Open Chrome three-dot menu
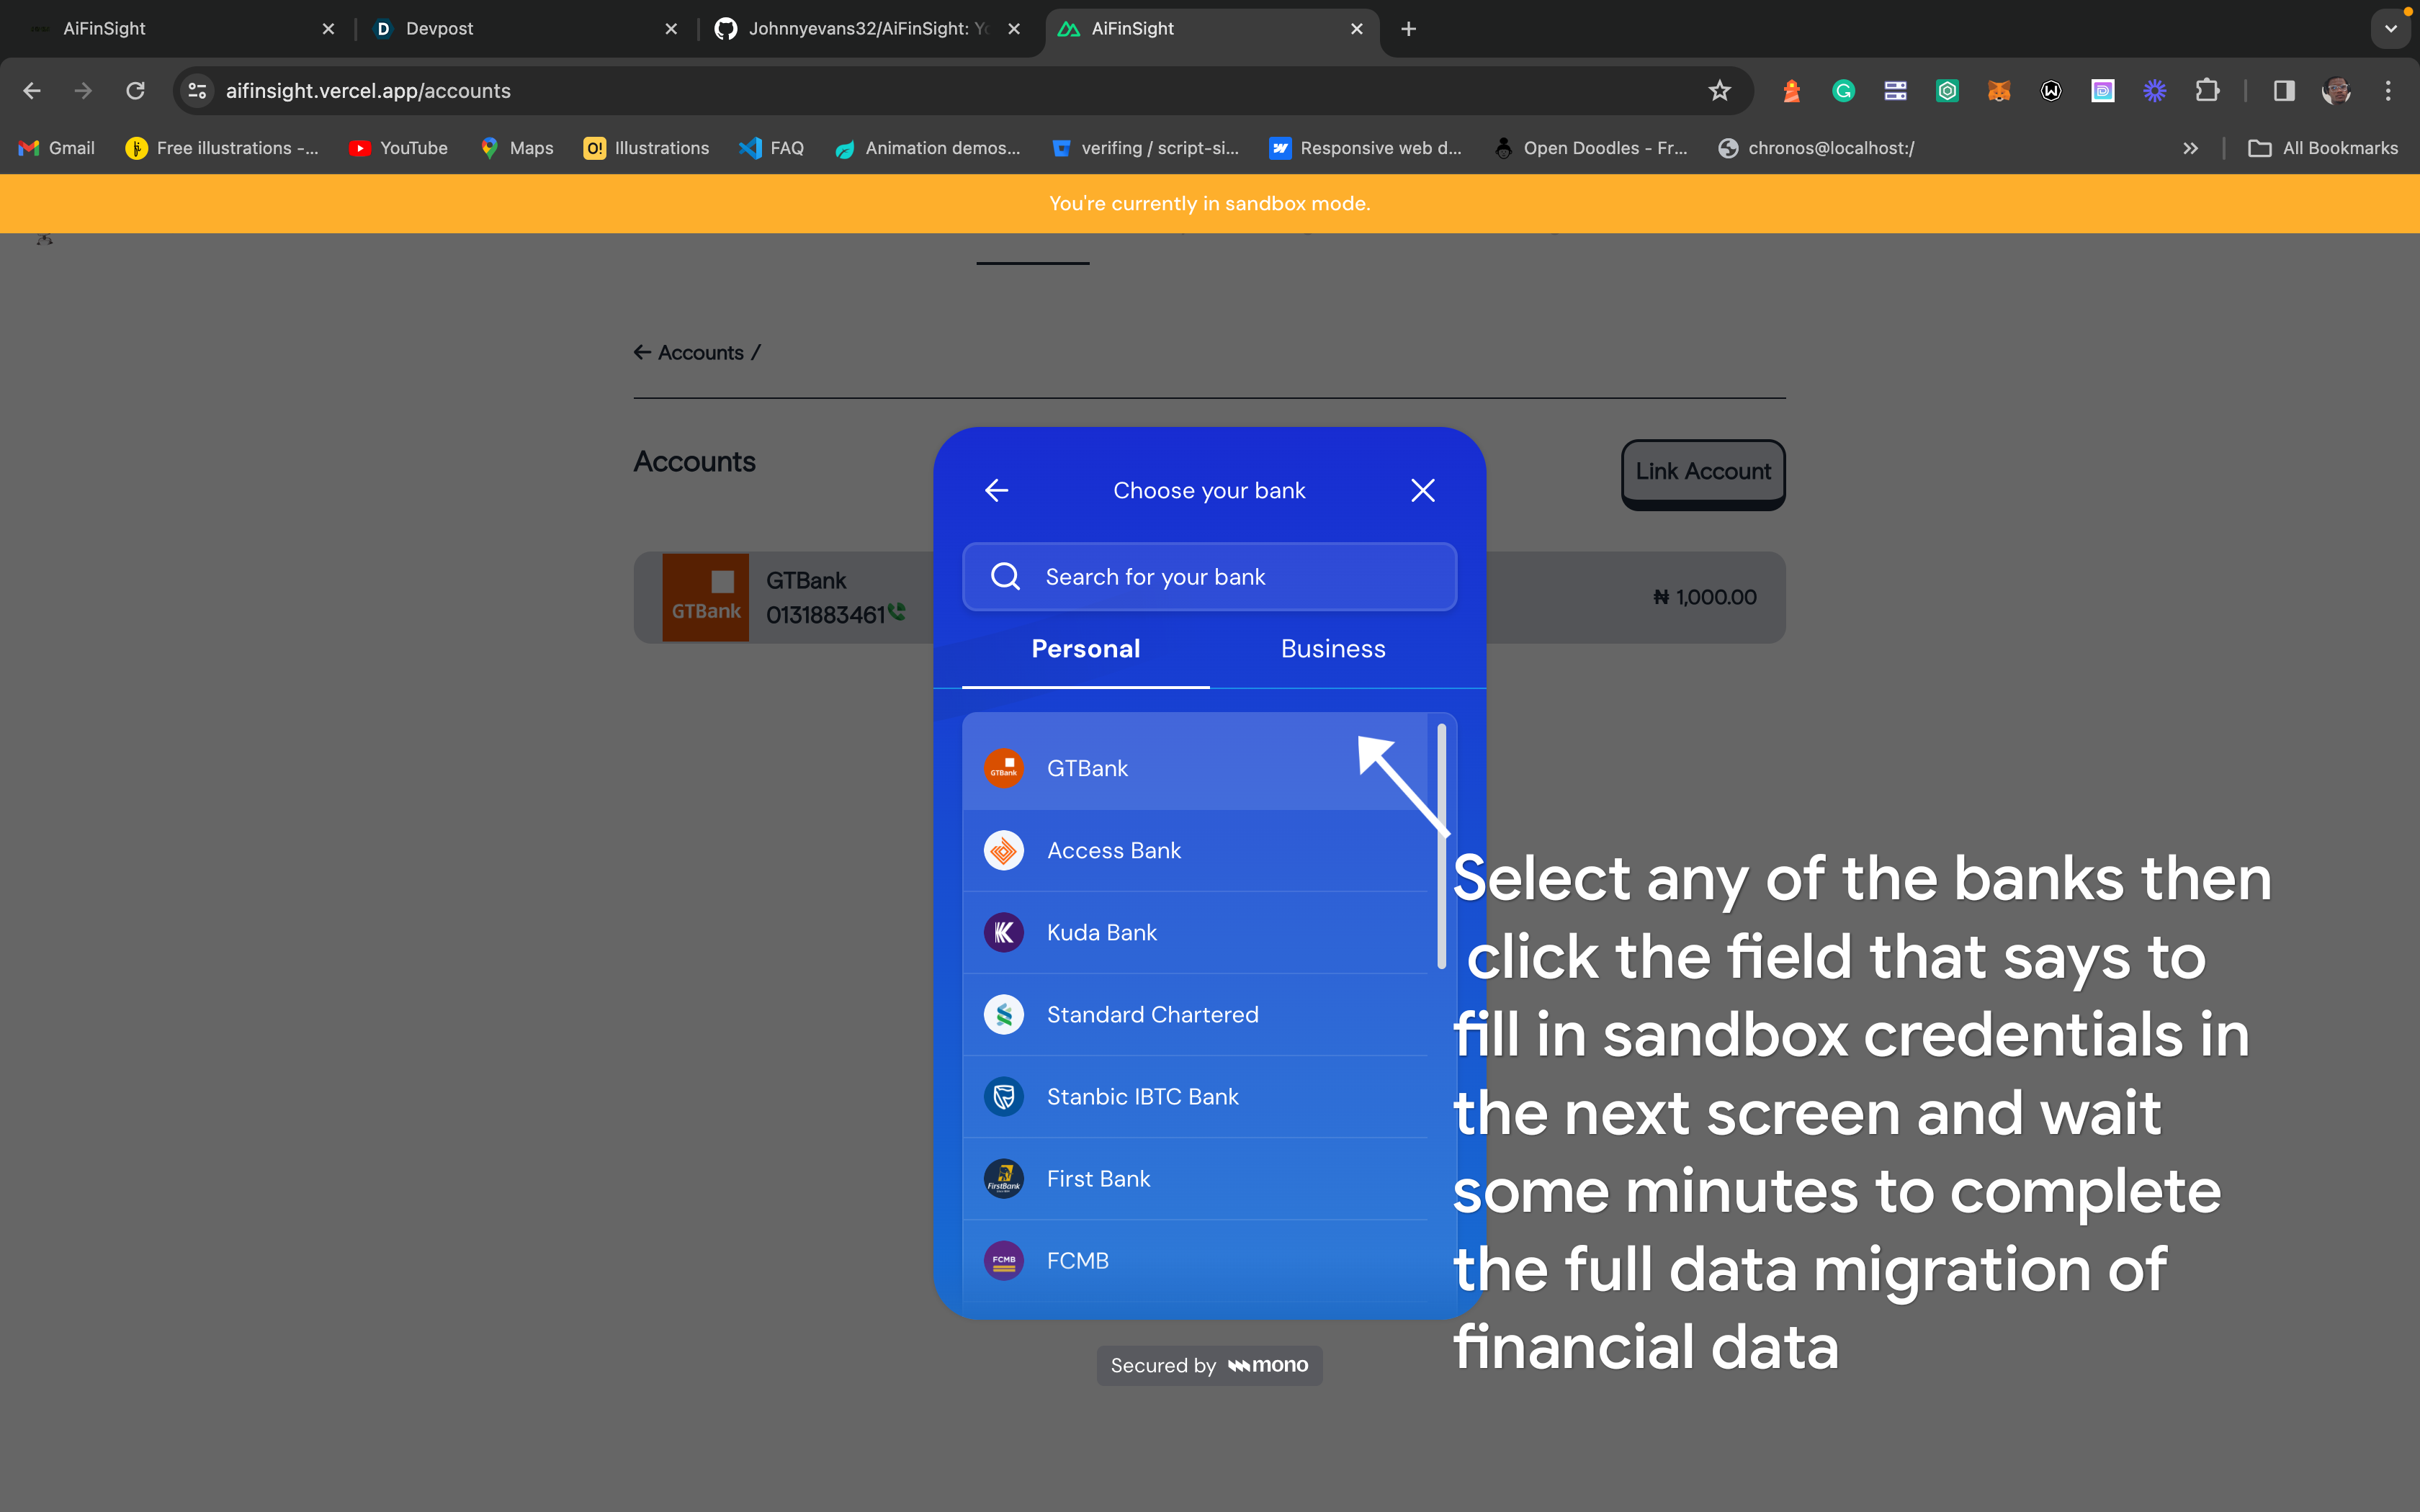 click(x=2388, y=91)
